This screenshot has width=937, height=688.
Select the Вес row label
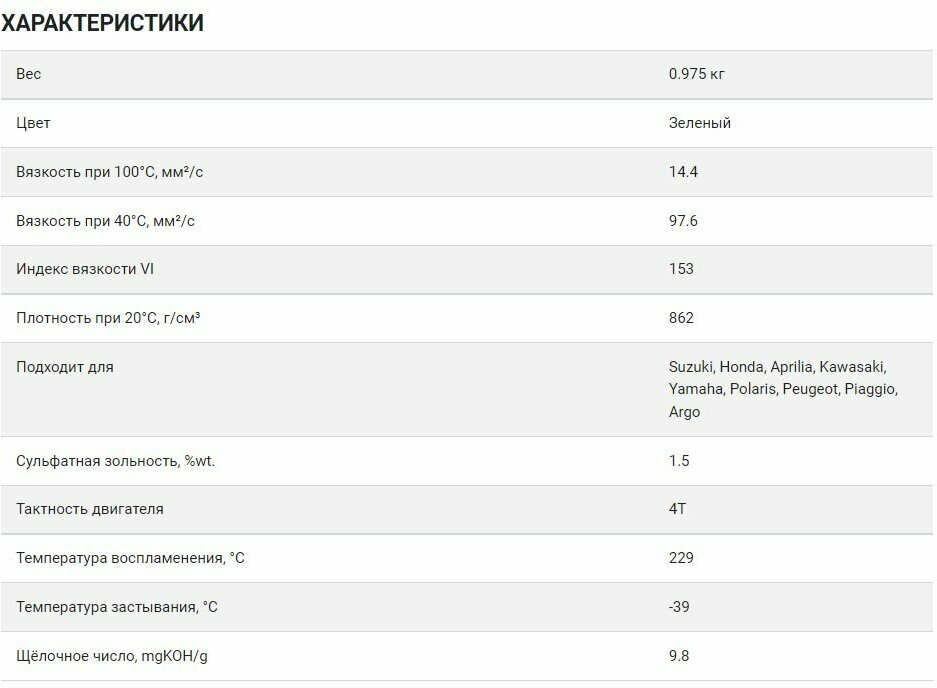coord(29,74)
